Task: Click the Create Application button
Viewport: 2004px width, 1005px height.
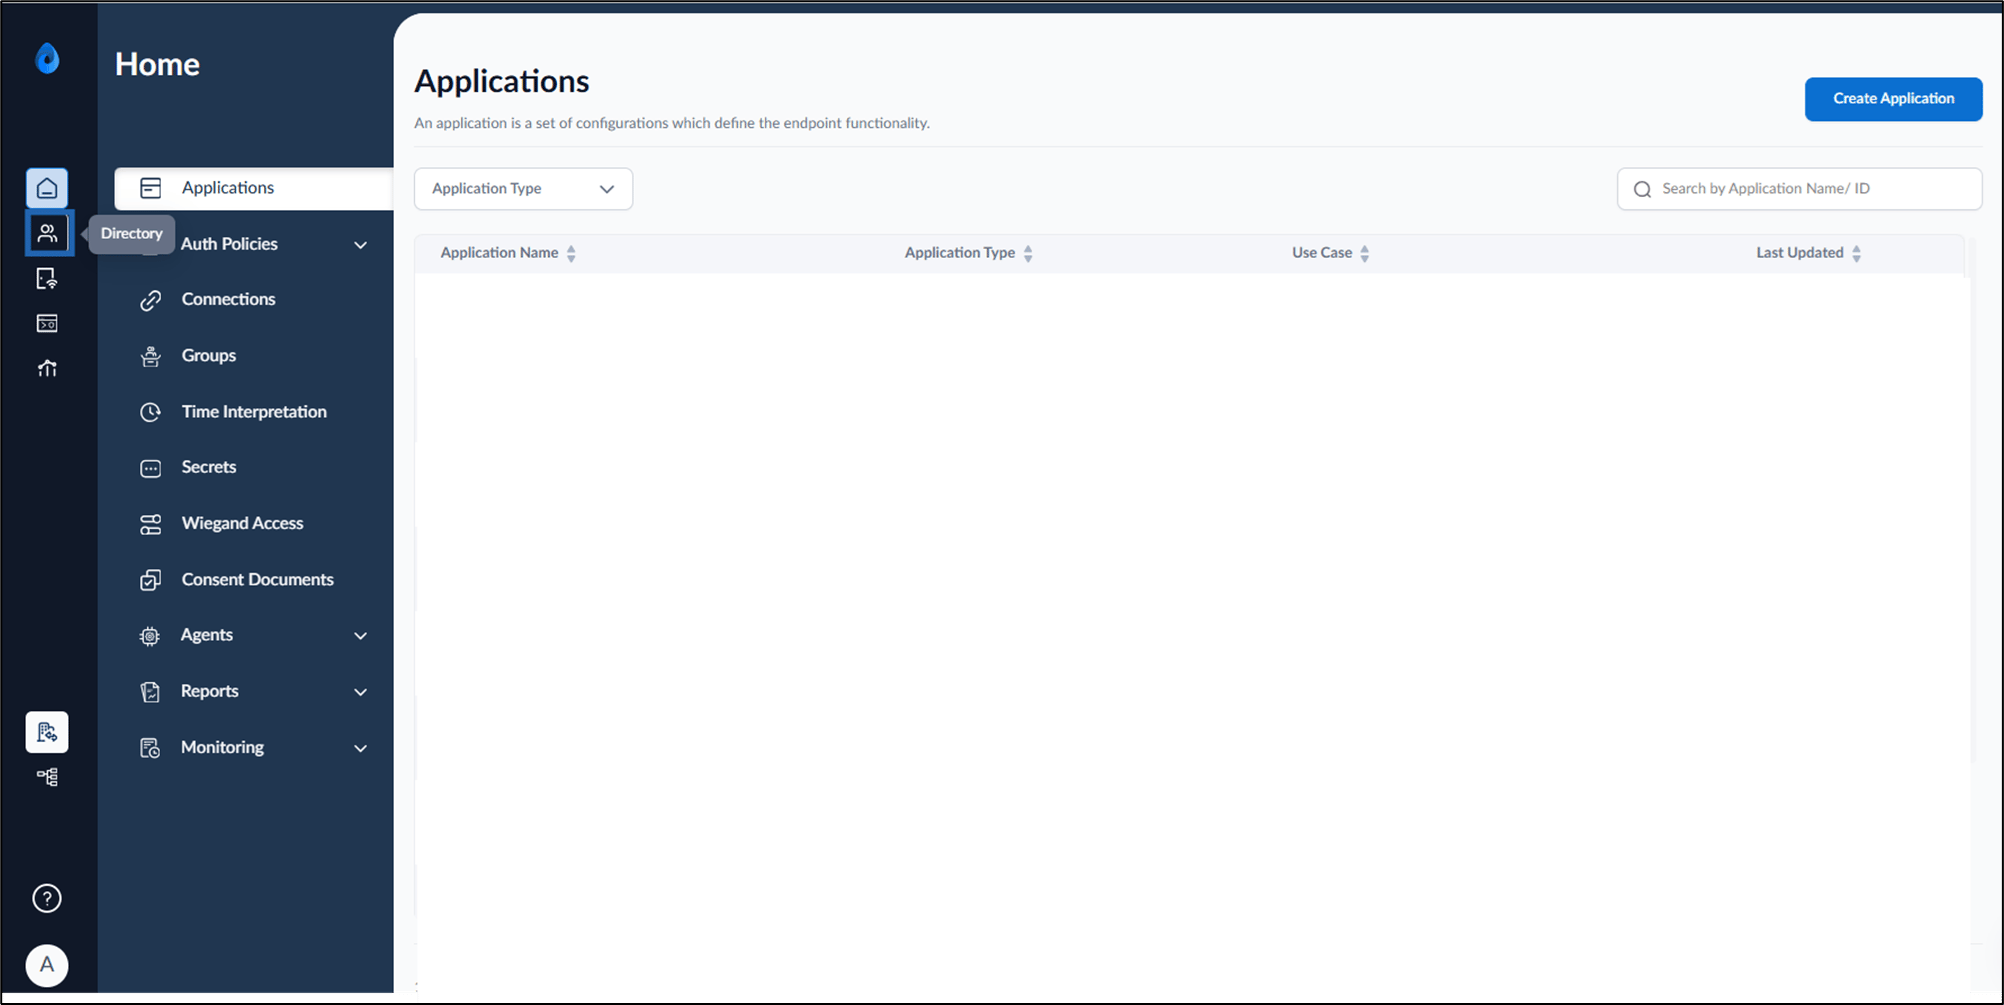Action: (x=1893, y=99)
